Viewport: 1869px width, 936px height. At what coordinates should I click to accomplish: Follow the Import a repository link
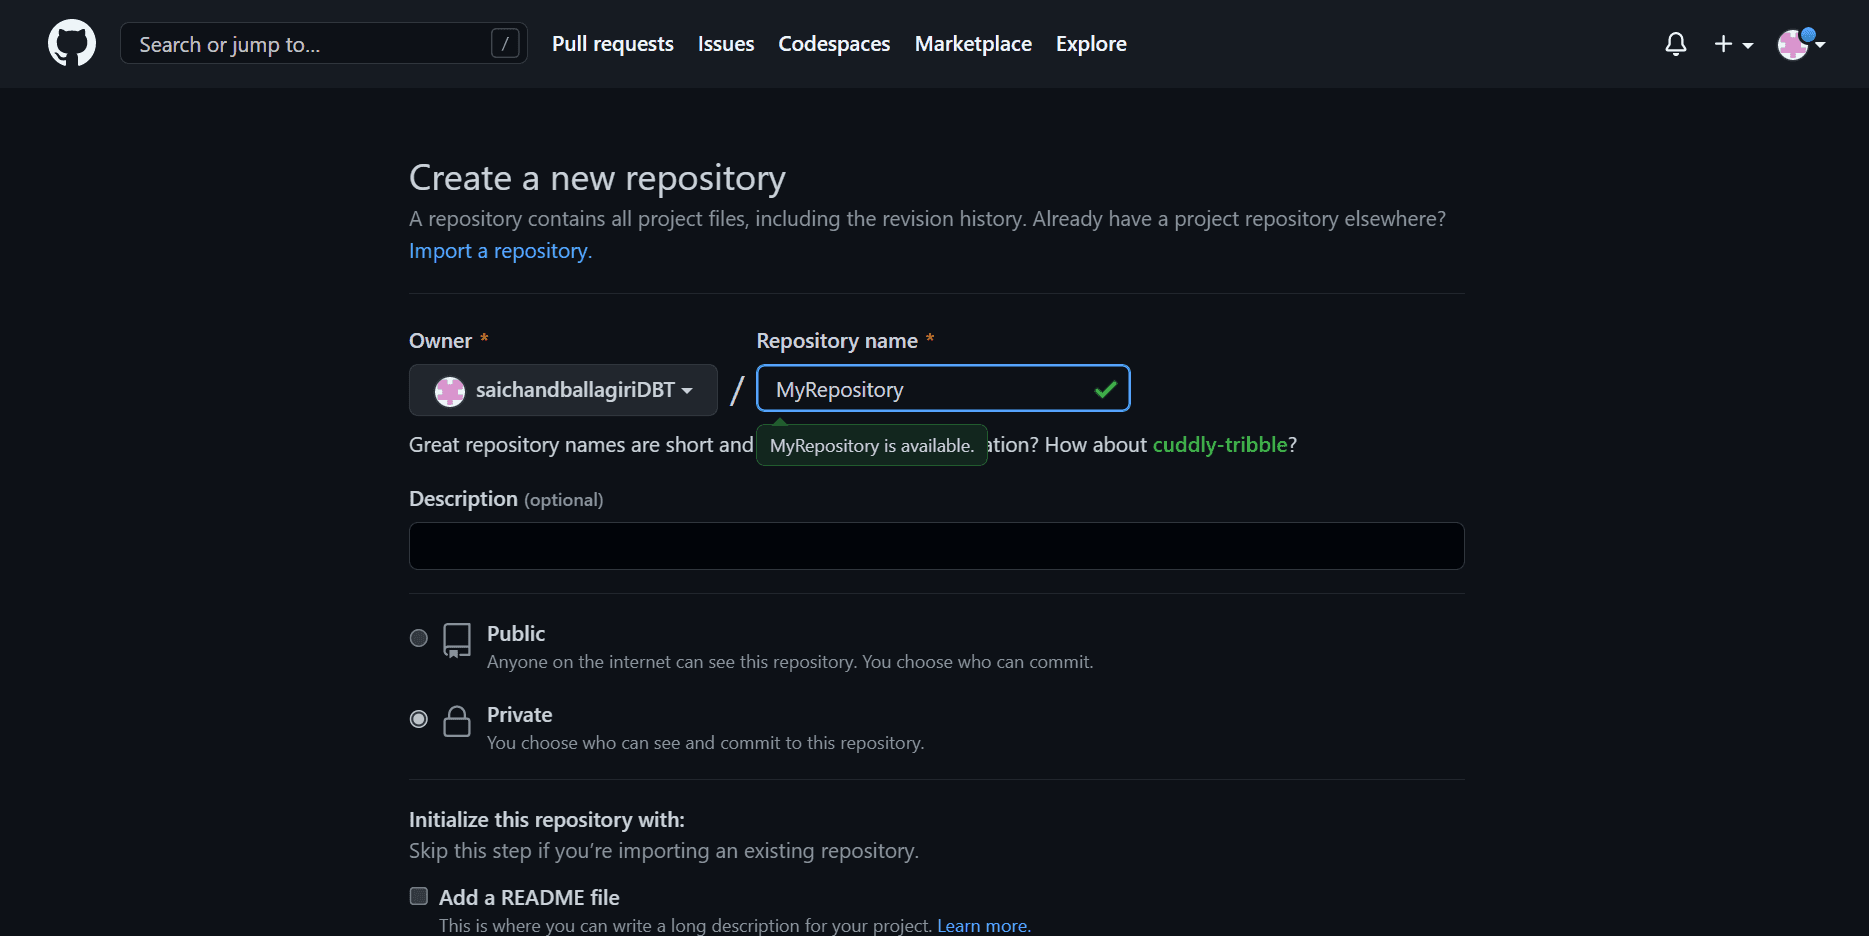coord(500,251)
